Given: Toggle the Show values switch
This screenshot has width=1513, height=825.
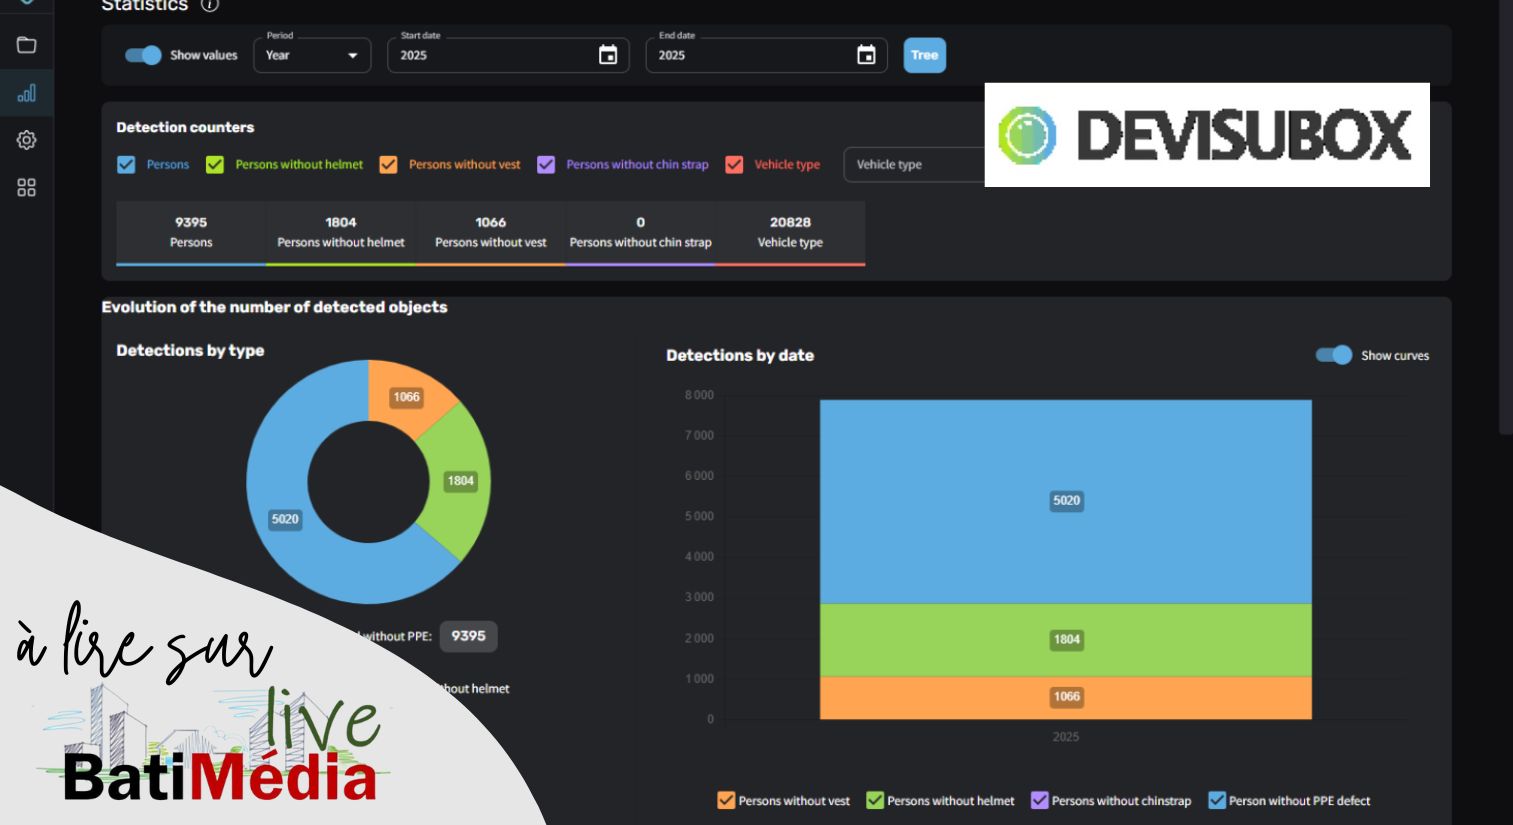Looking at the screenshot, I should coord(143,55).
